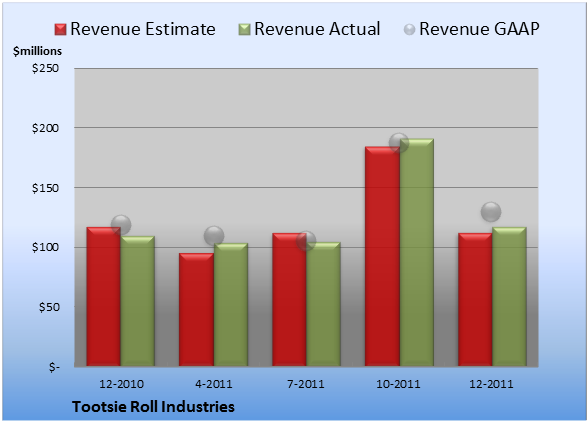Select the 'Revenue GAAP' legend label

[479, 29]
